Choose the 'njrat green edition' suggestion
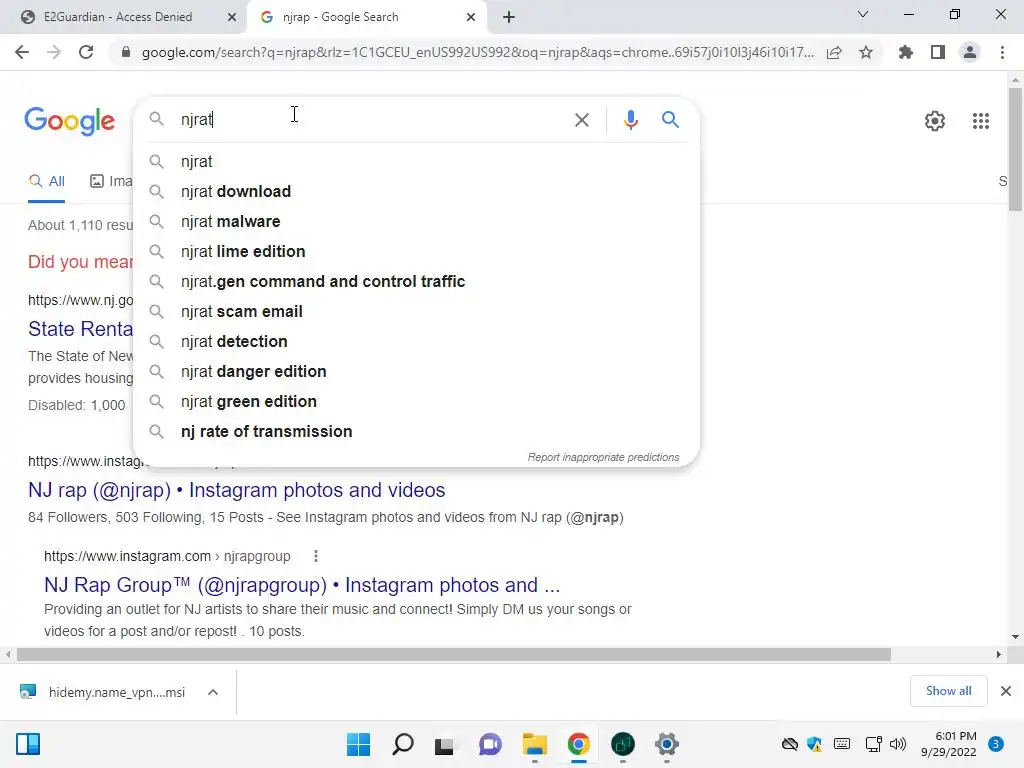Viewport: 1024px width, 768px height. (x=416, y=402)
